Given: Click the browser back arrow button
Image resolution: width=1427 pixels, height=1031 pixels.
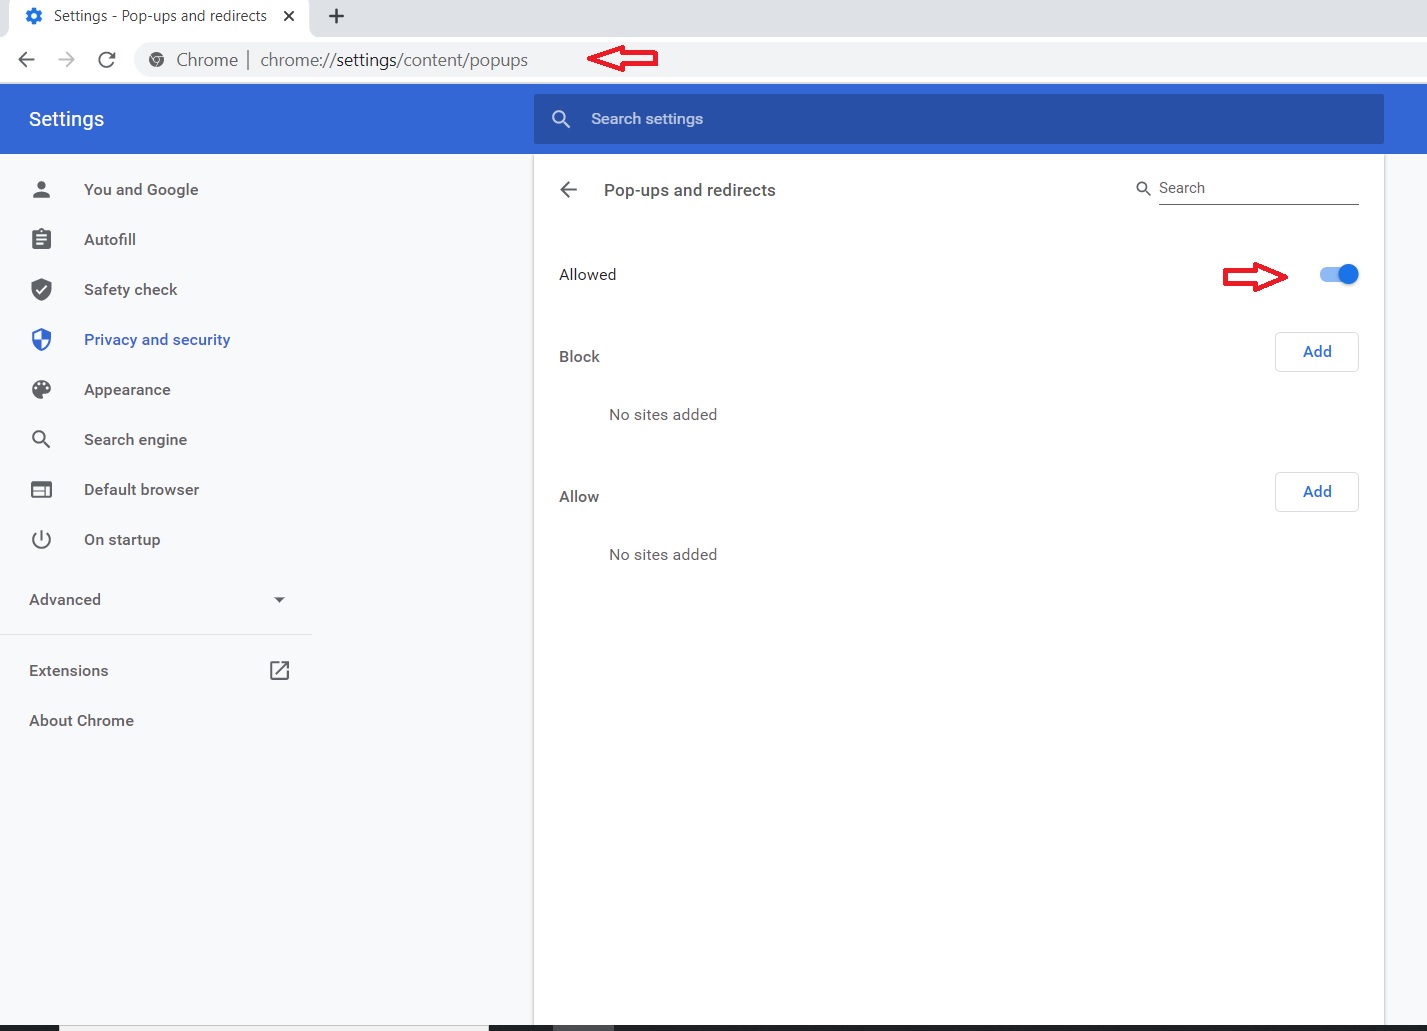Looking at the screenshot, I should [x=27, y=60].
